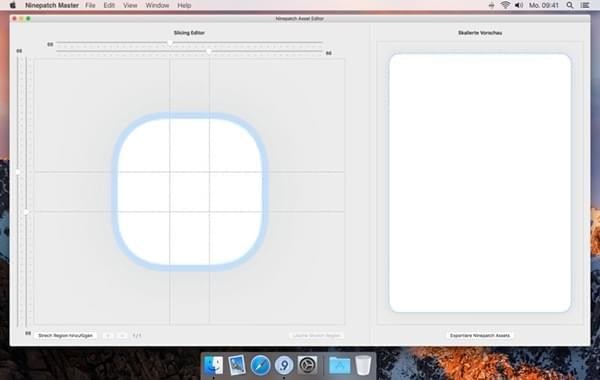Image resolution: width=600 pixels, height=380 pixels.
Task: Open the Ninepatch Master application menu
Action: [52, 5]
